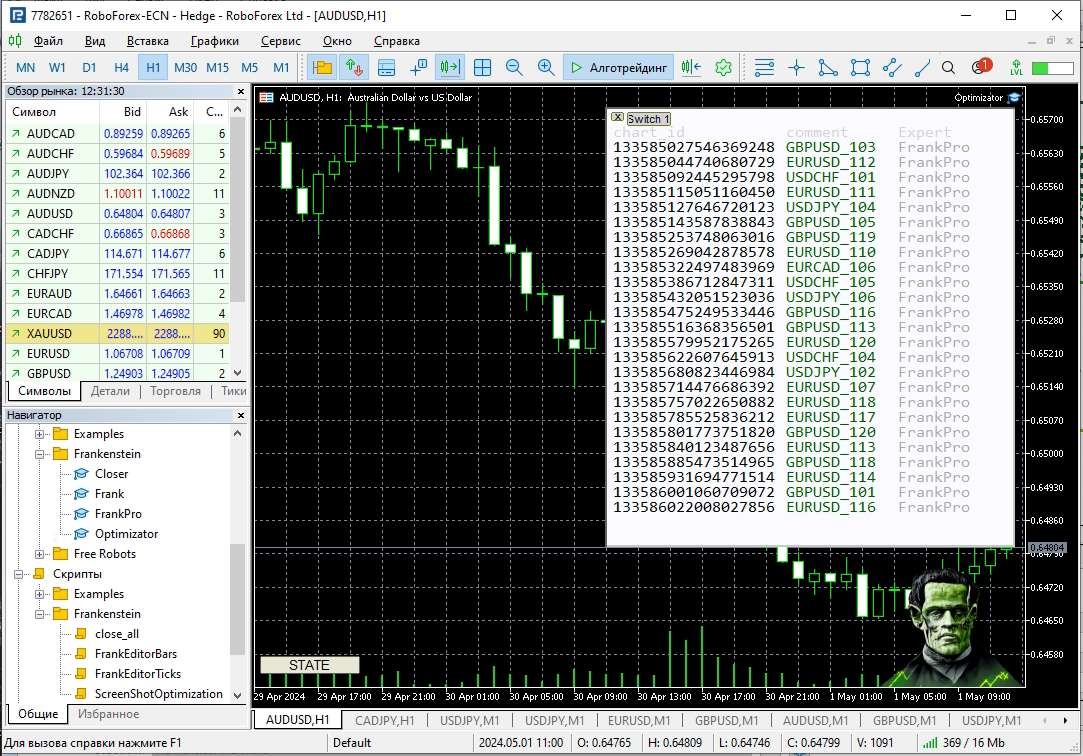Image resolution: width=1083 pixels, height=756 pixels.
Task: Zoom in on the chart
Action: (x=546, y=67)
